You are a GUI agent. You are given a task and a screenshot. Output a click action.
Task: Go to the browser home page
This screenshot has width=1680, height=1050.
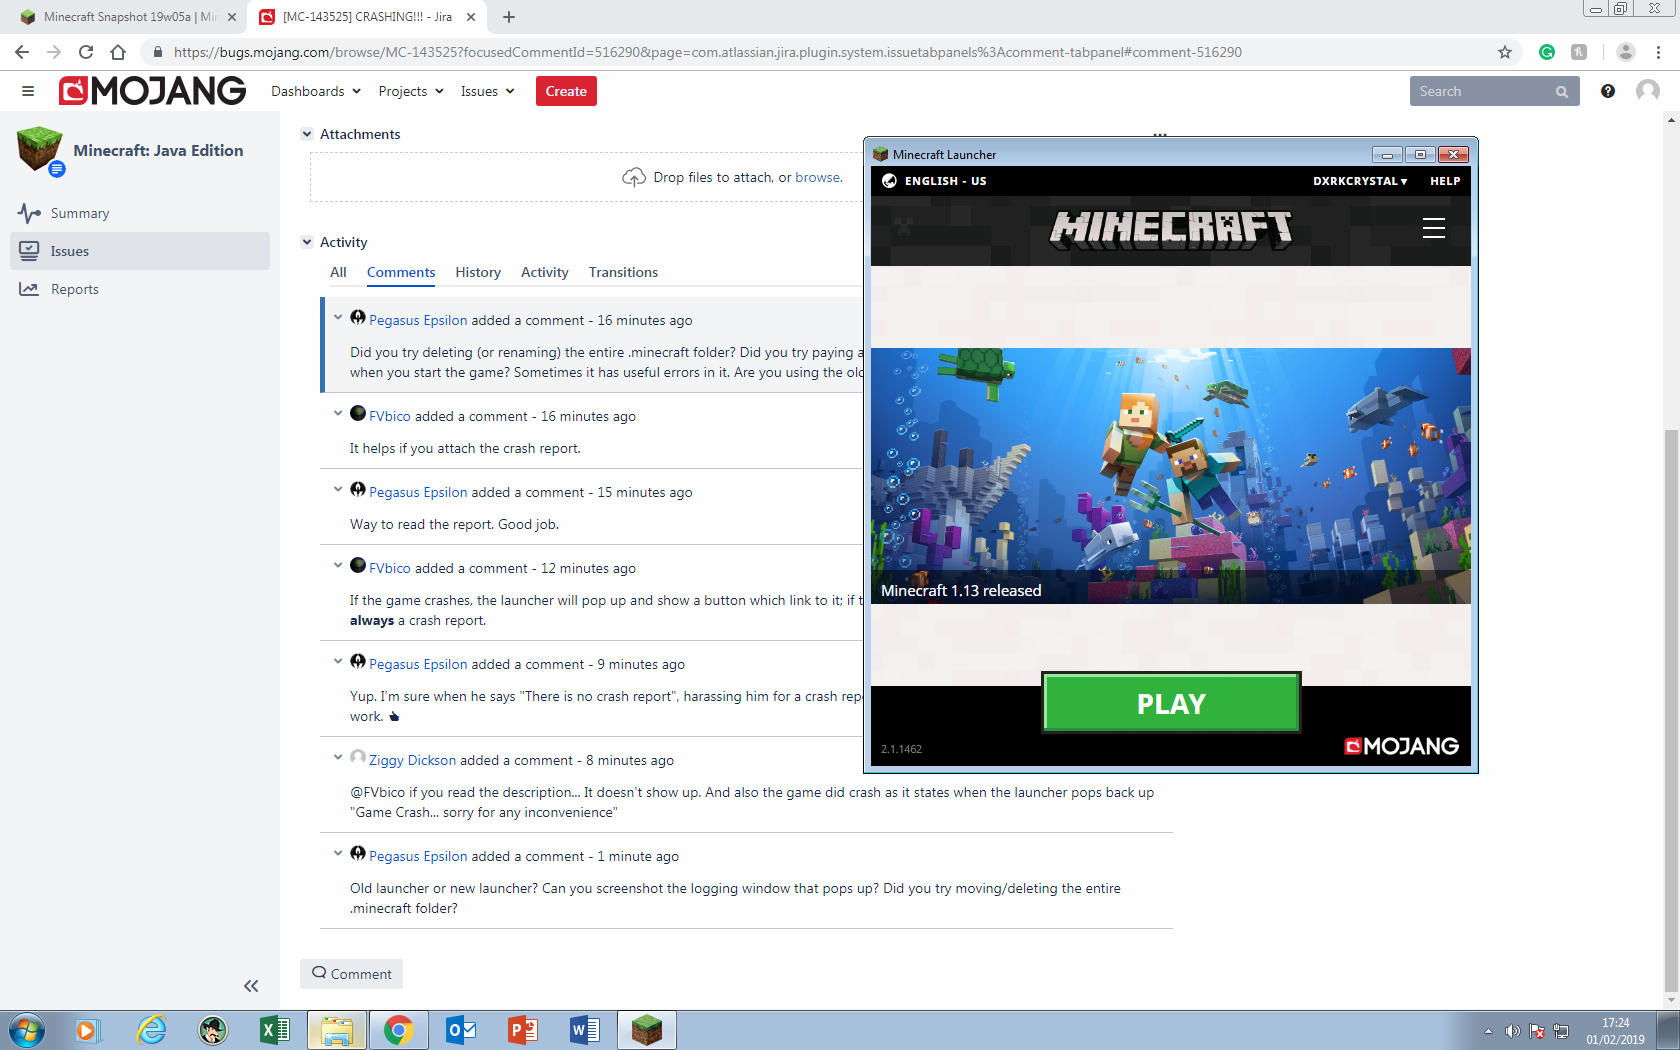pyautogui.click(x=118, y=52)
